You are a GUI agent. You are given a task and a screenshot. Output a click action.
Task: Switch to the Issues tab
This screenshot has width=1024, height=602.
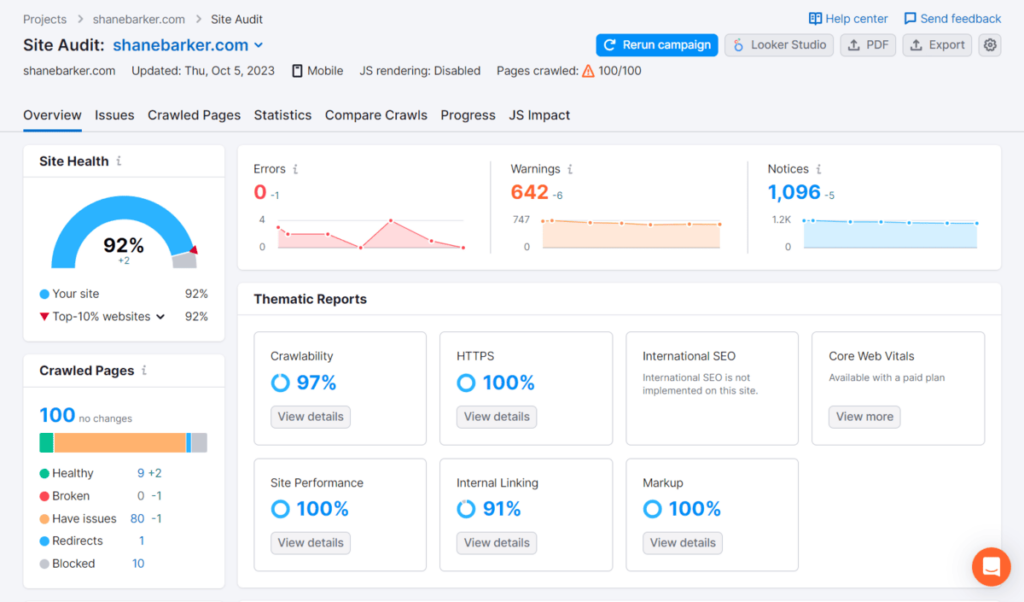114,115
